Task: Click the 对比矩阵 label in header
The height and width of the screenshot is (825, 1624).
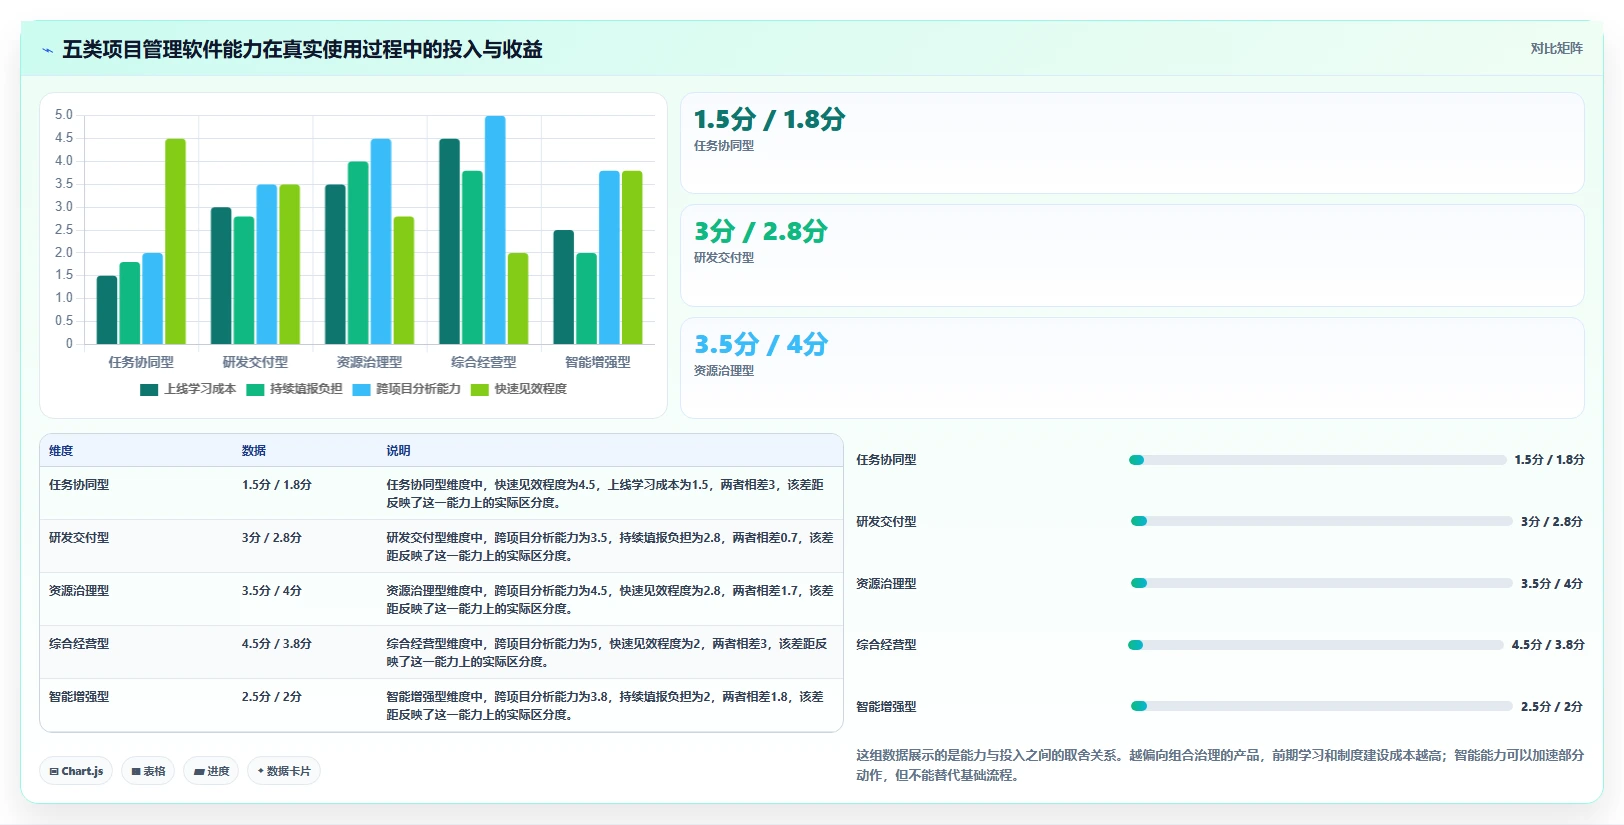Action: (1556, 49)
